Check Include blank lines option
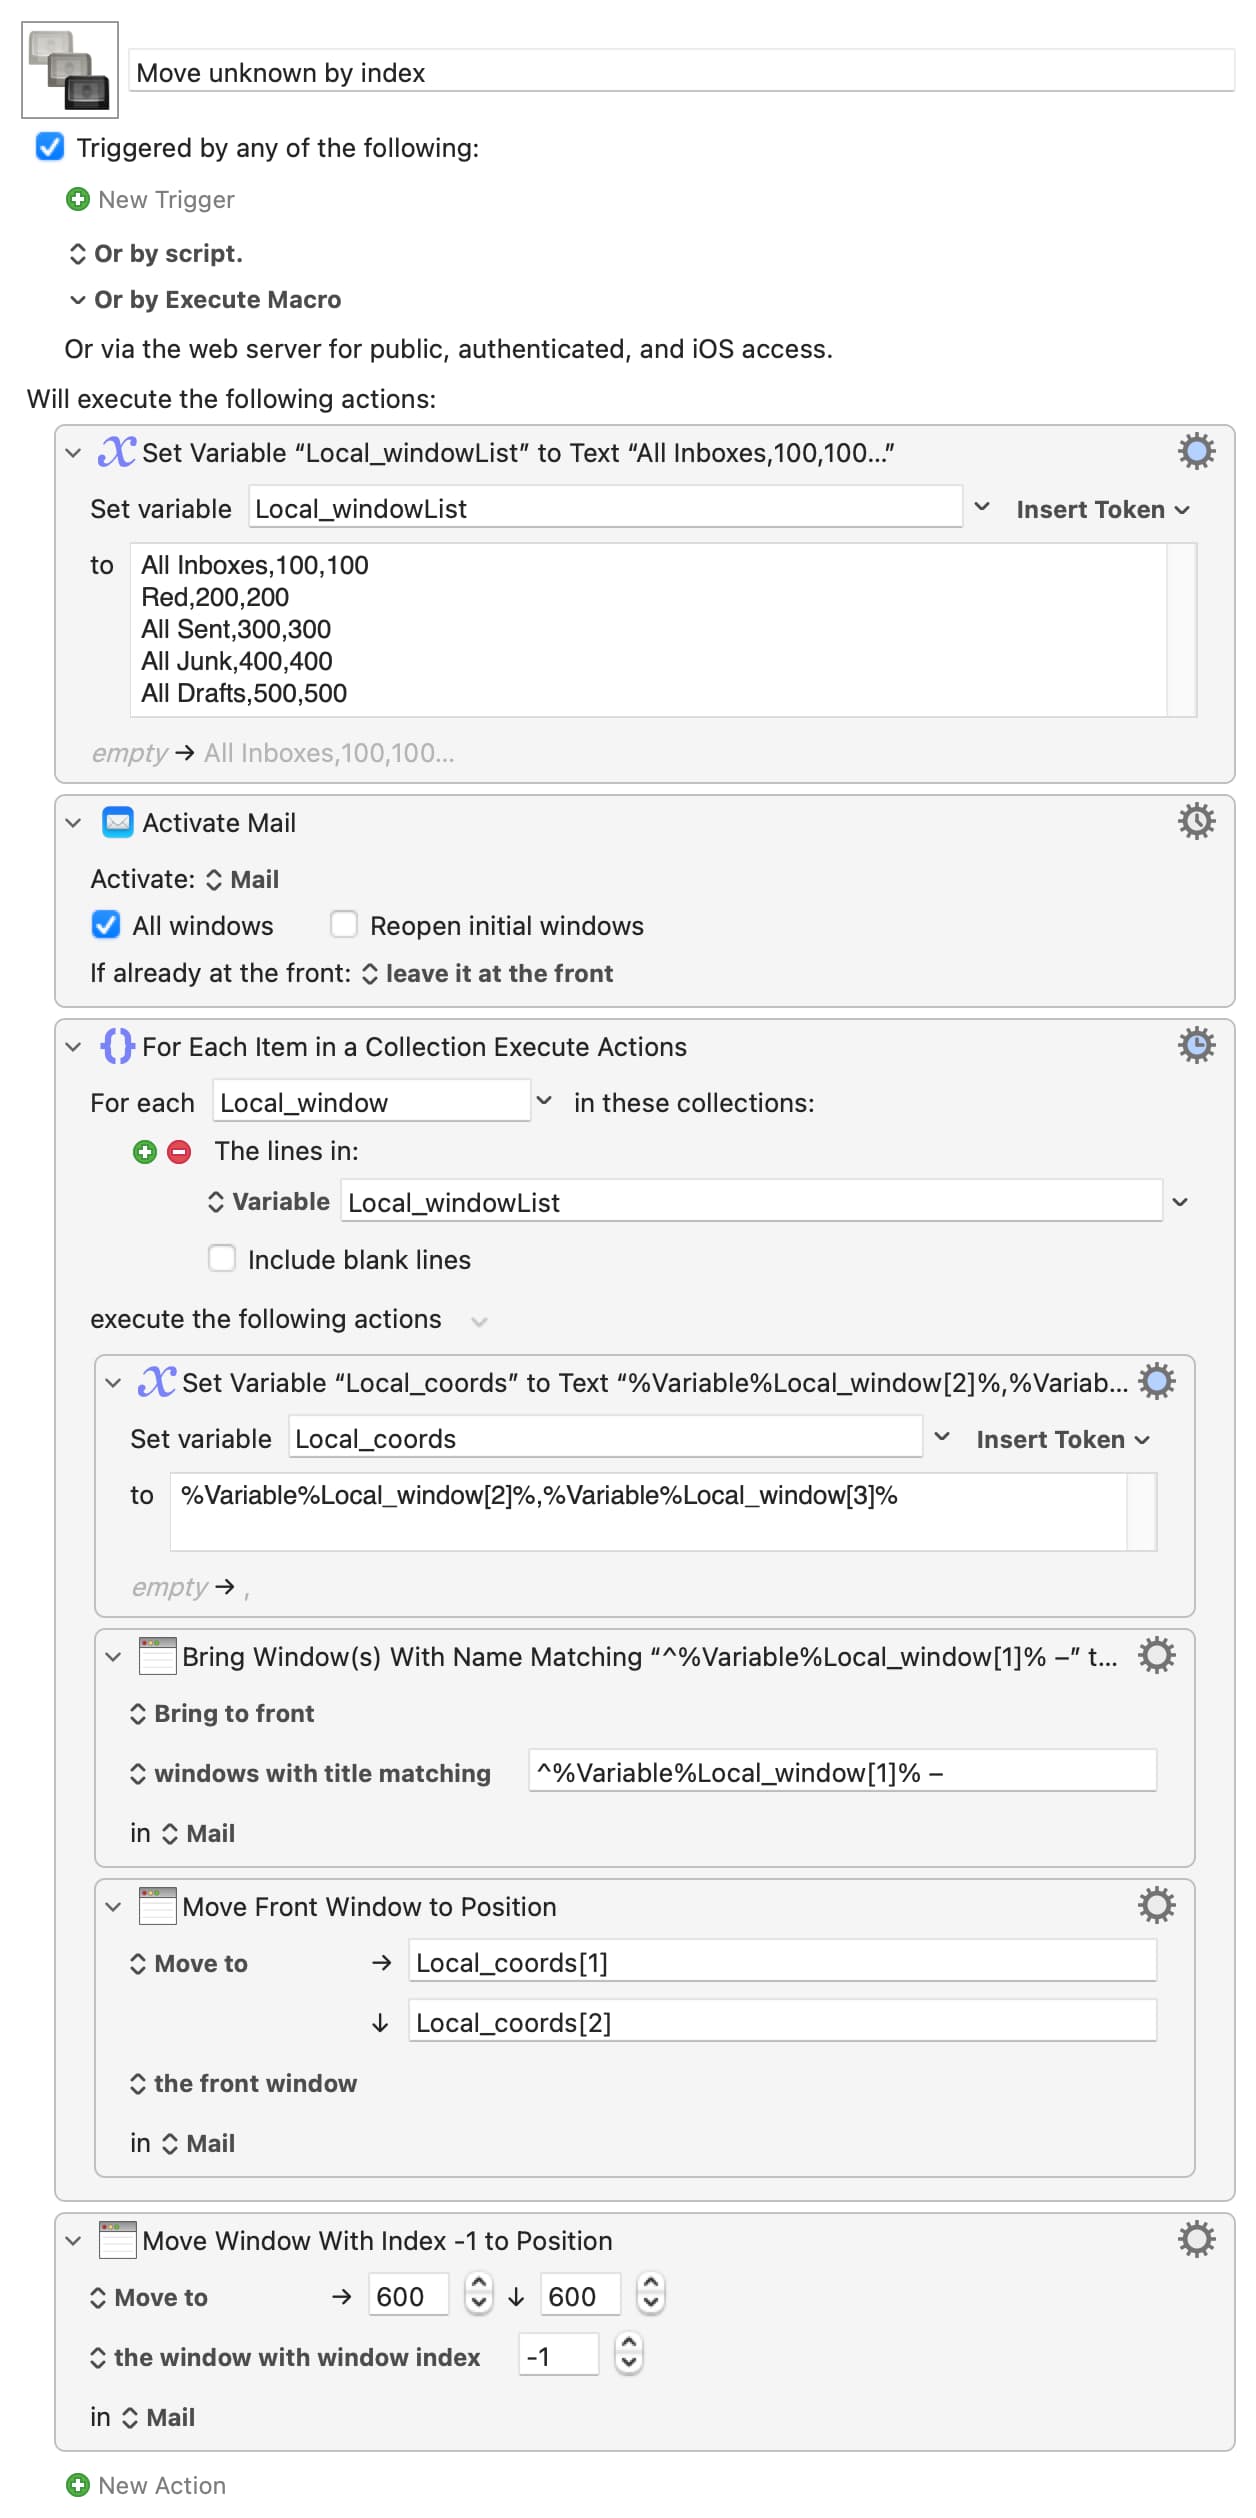This screenshot has height=2518, width=1256. (x=222, y=1259)
